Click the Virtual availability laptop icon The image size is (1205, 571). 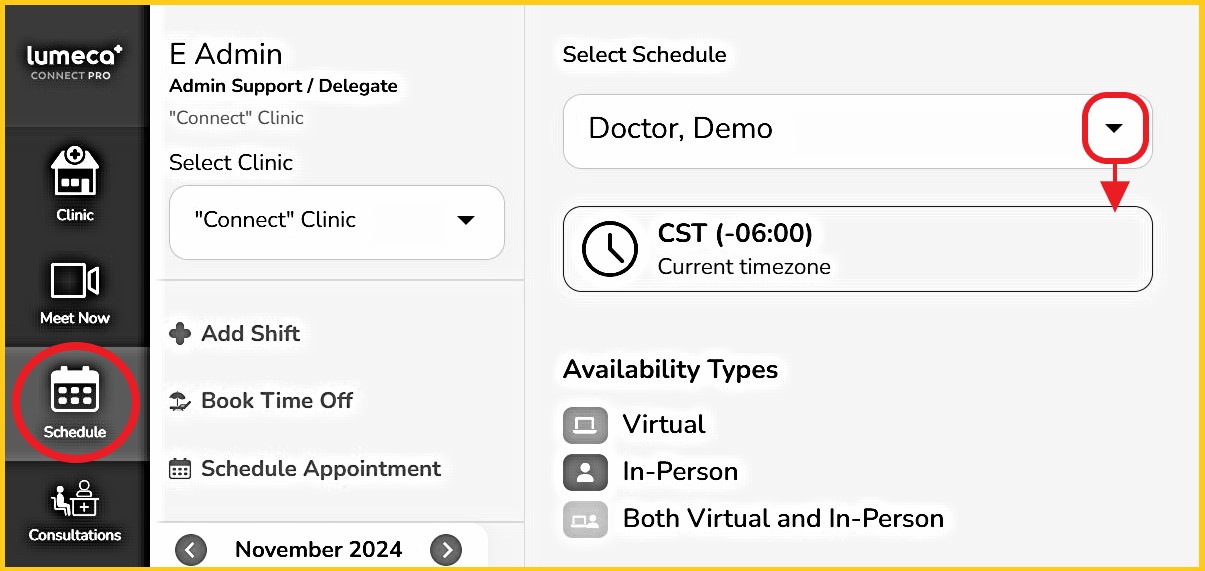tap(585, 425)
